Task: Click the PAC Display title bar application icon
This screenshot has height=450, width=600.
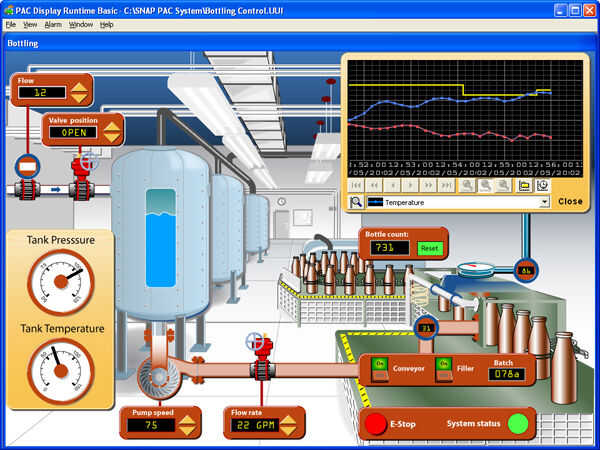Action: [8, 10]
